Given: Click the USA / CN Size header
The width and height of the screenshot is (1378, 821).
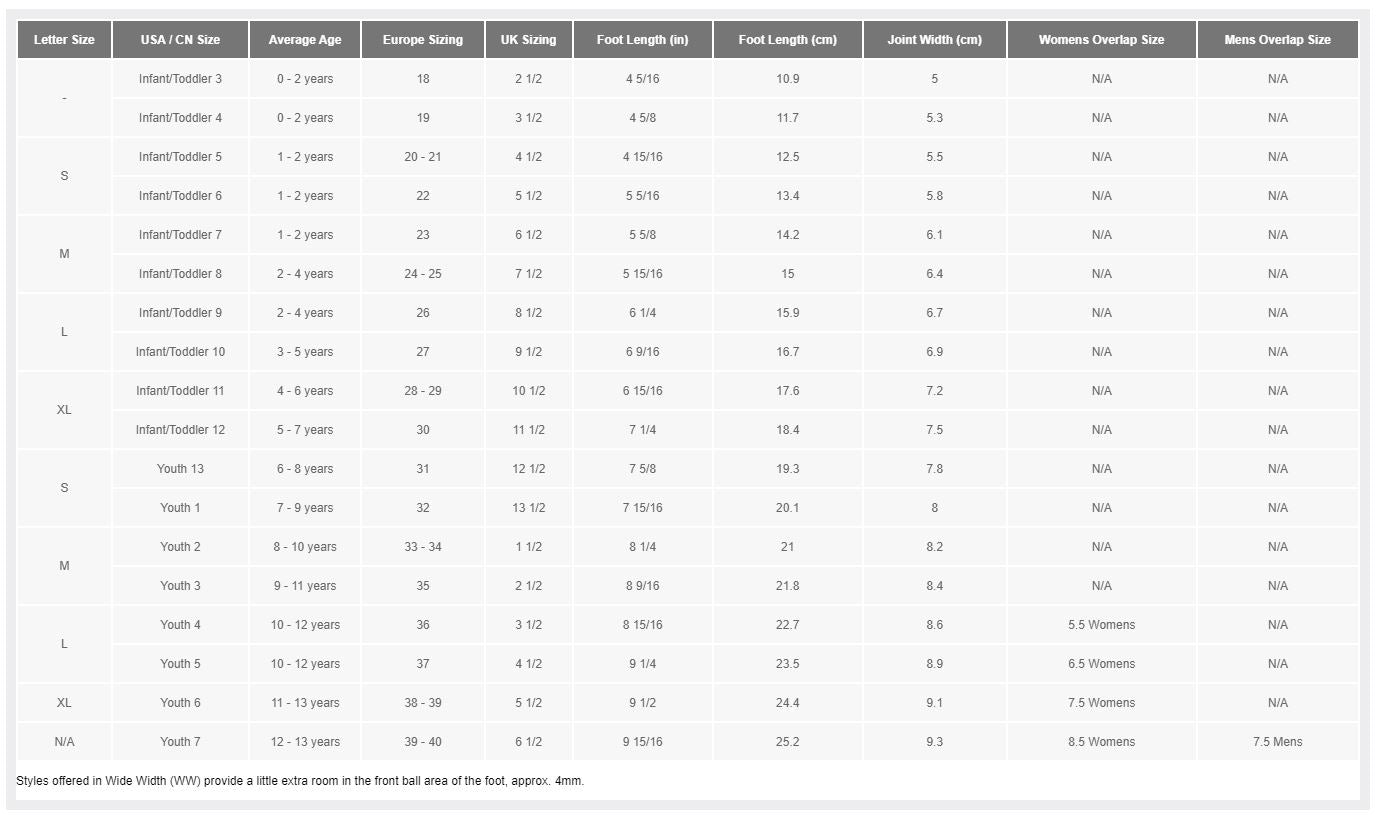Looking at the screenshot, I should (x=180, y=40).
